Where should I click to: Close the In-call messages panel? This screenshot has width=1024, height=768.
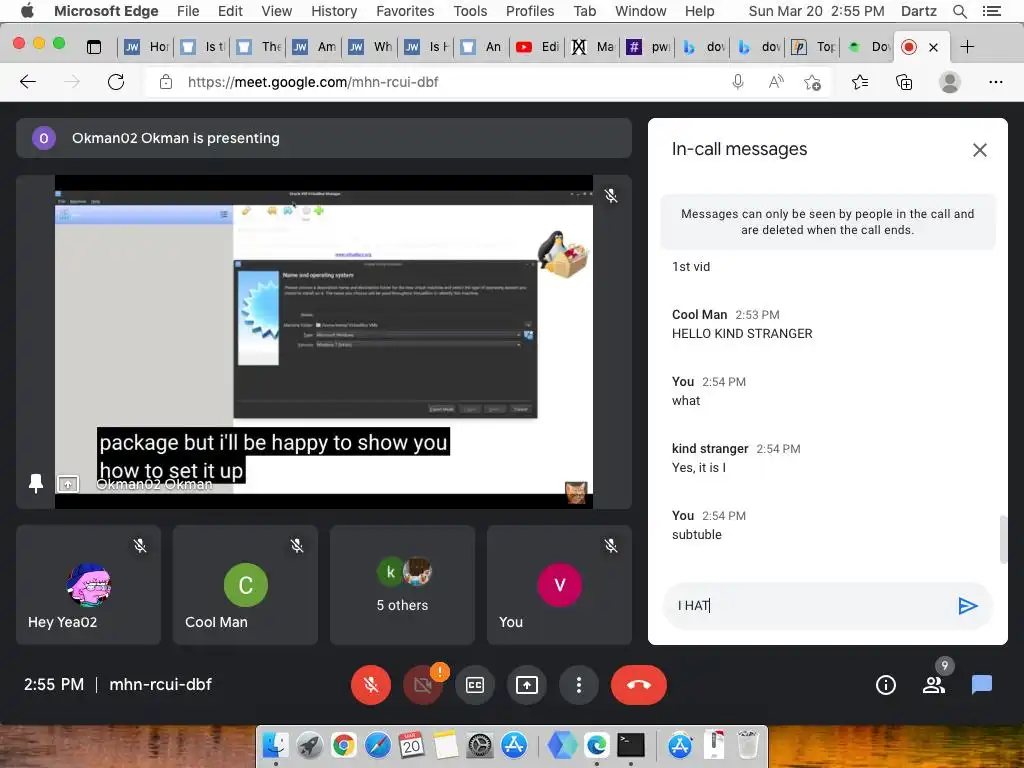click(980, 150)
